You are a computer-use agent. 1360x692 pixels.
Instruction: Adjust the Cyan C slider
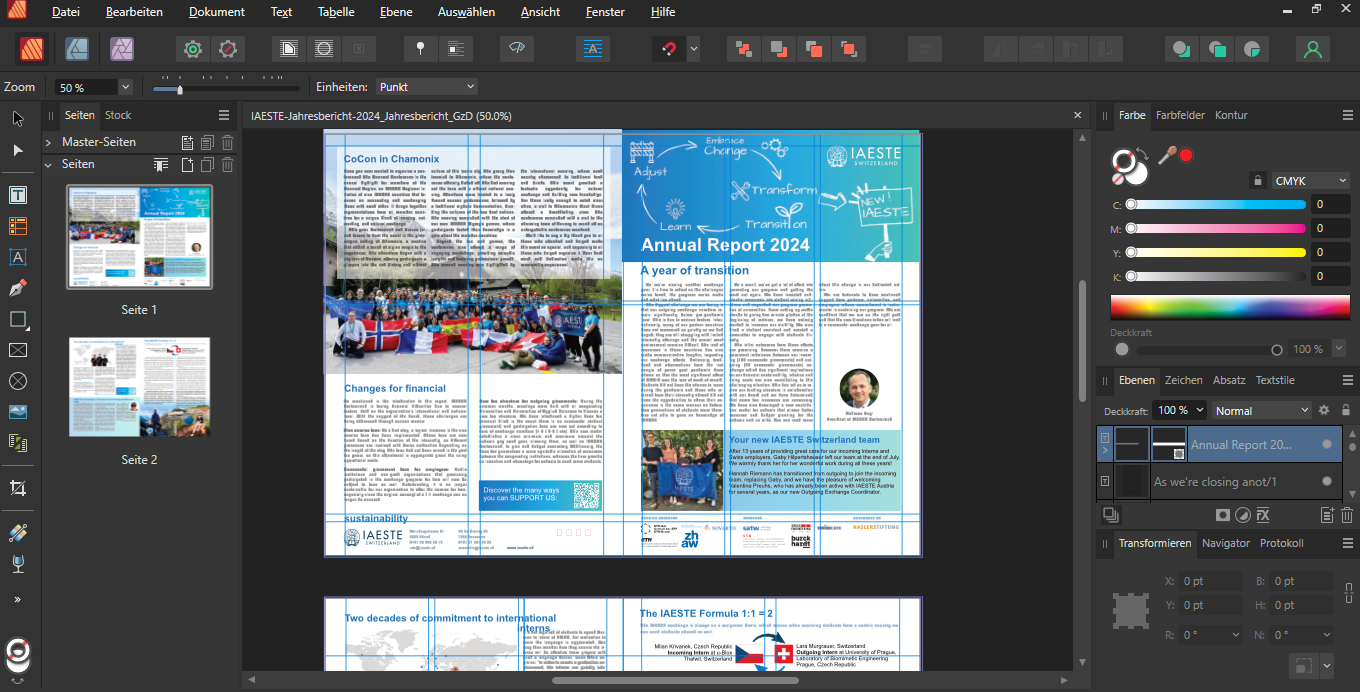1216,204
